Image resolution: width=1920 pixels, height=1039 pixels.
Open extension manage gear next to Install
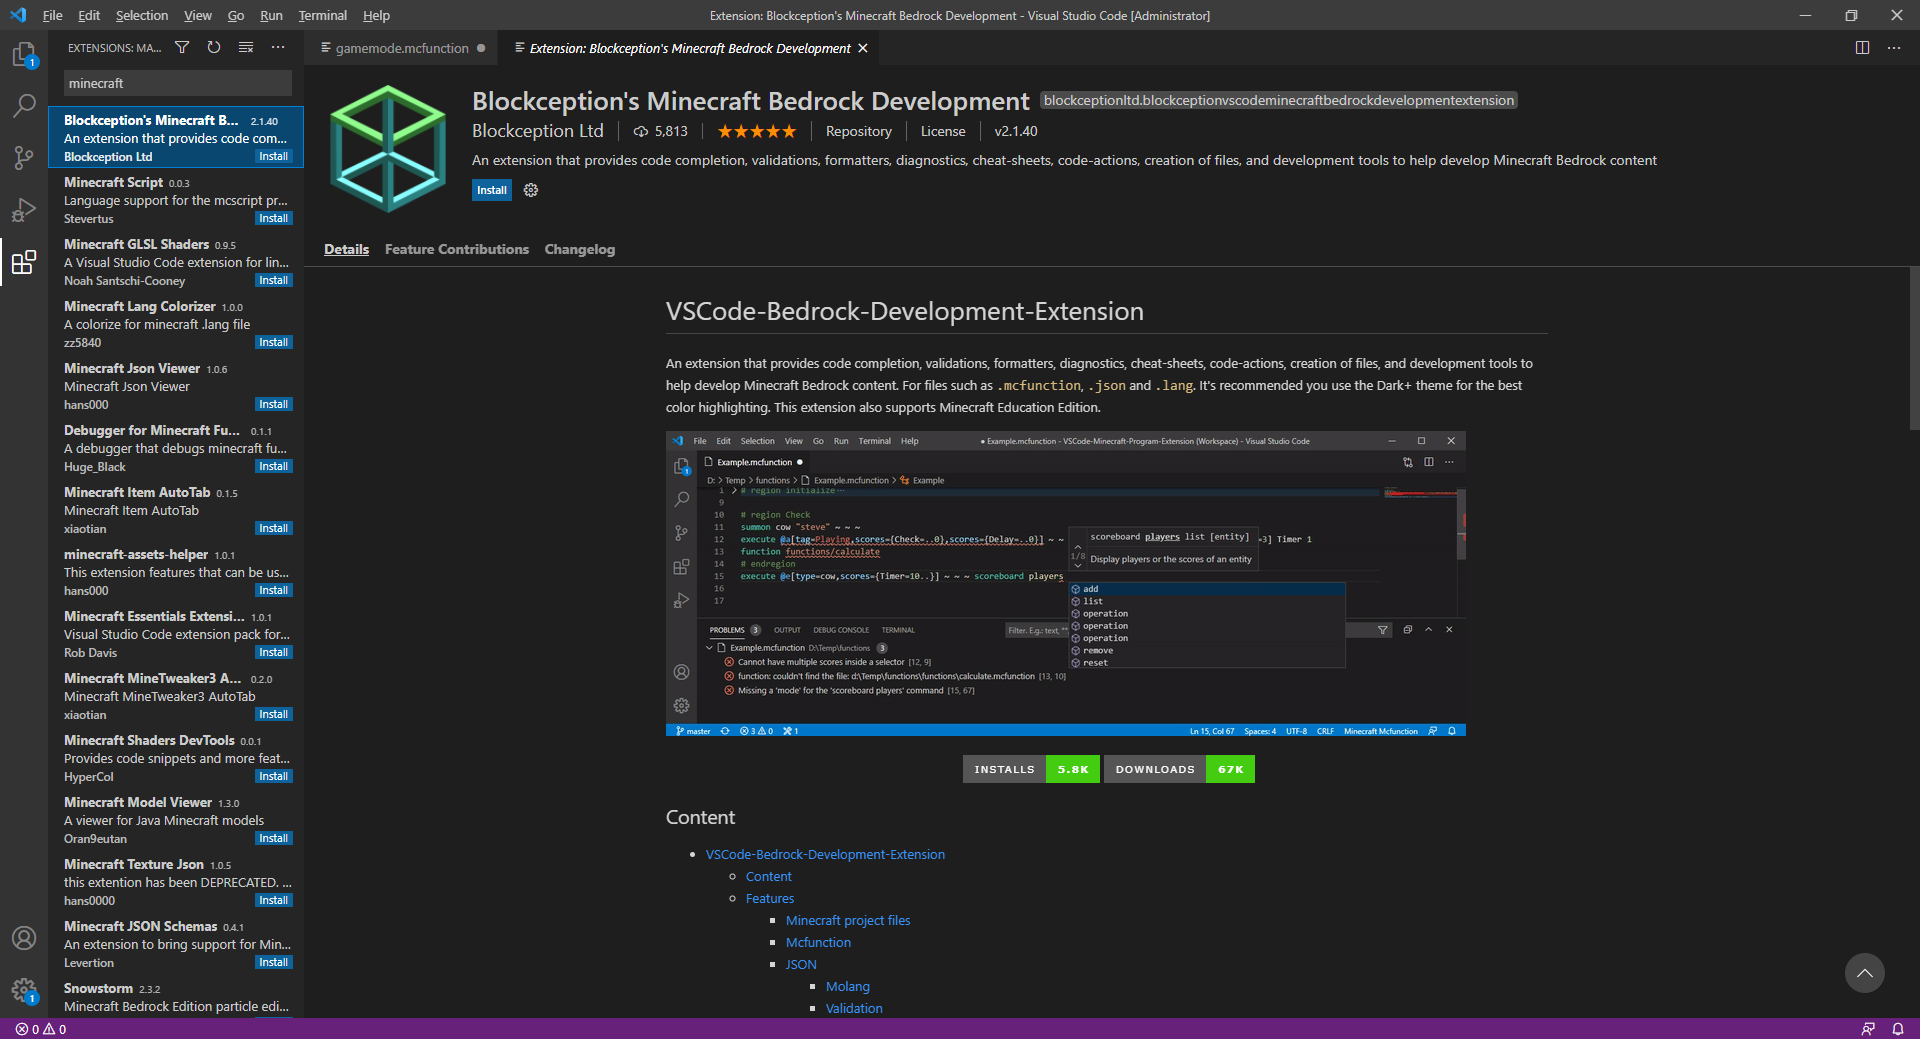(x=531, y=190)
